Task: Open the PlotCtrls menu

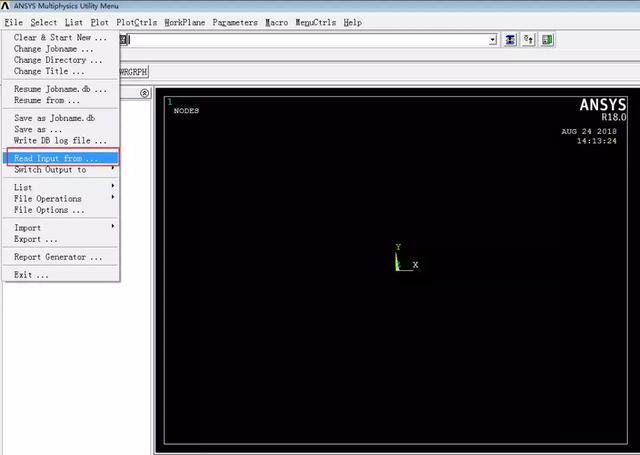Action: pyautogui.click(x=136, y=22)
